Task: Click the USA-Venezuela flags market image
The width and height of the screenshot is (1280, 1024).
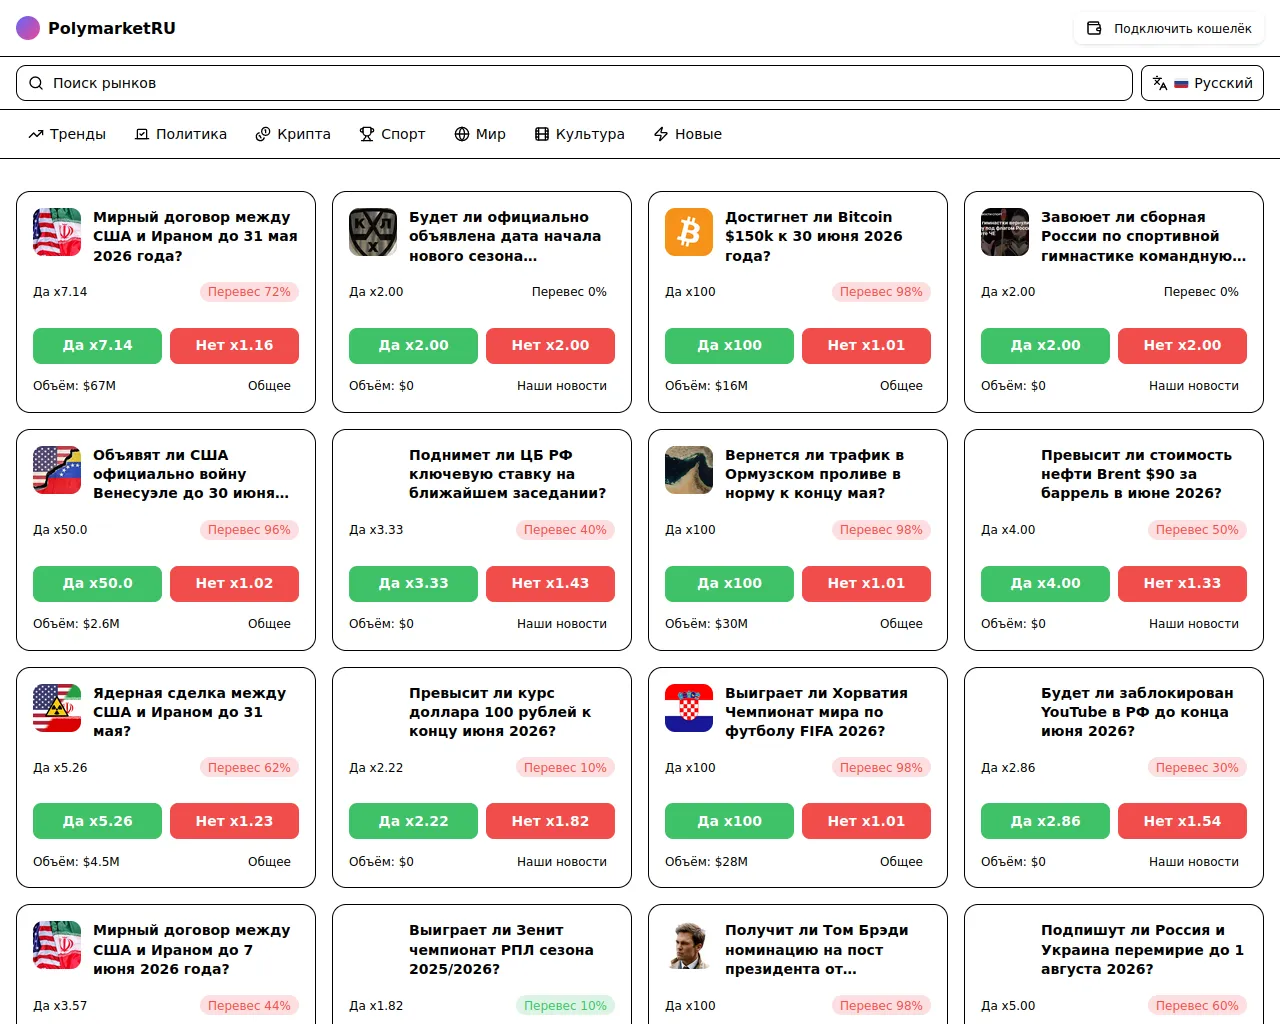Action: [x=57, y=470]
